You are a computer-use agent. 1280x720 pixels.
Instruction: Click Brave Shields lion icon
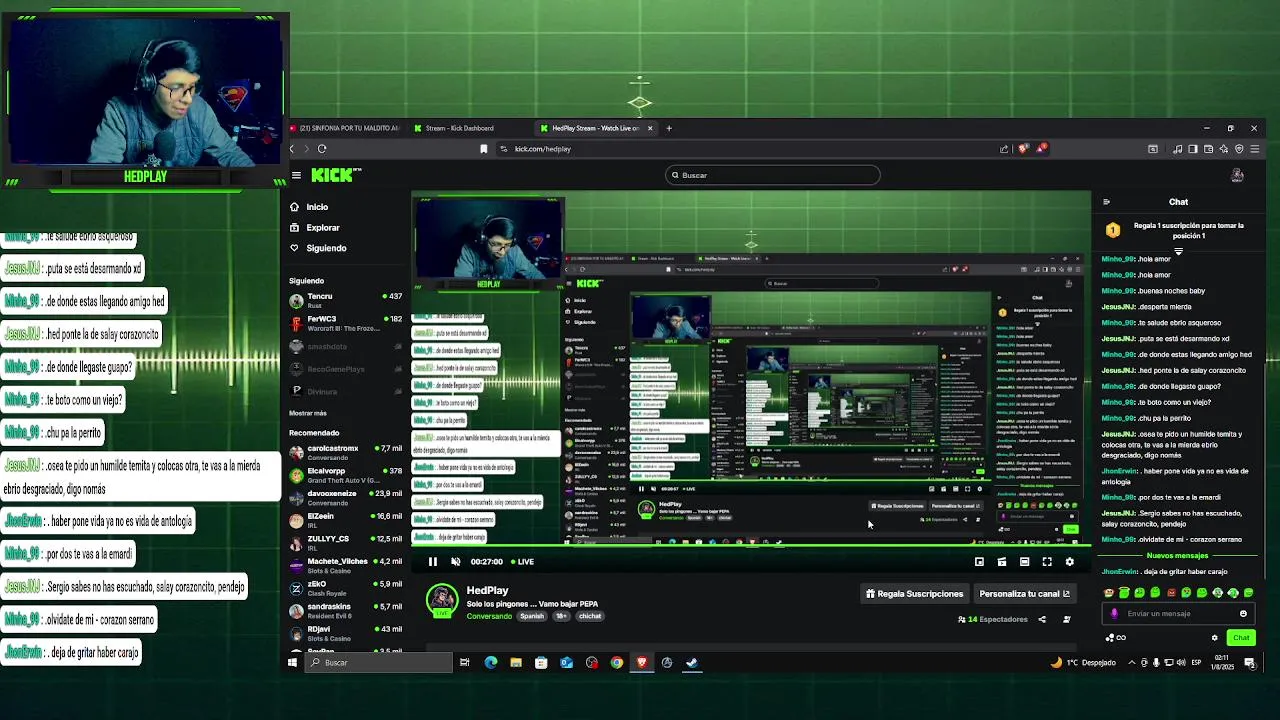pyautogui.click(x=1022, y=149)
